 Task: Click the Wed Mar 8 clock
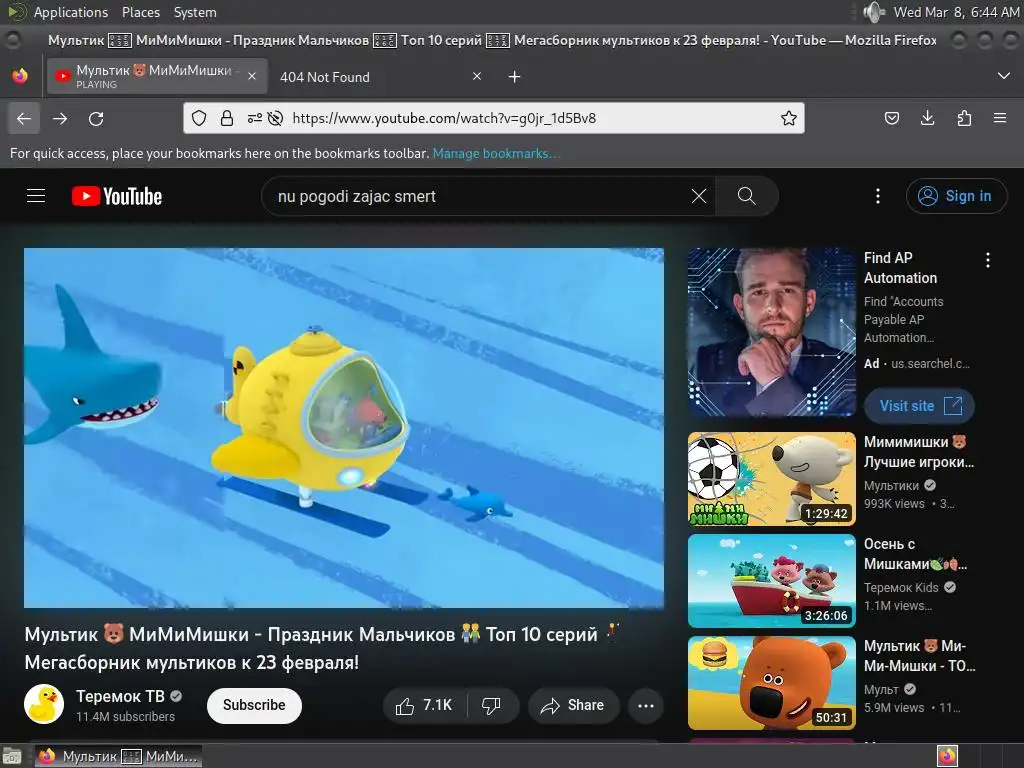956,12
